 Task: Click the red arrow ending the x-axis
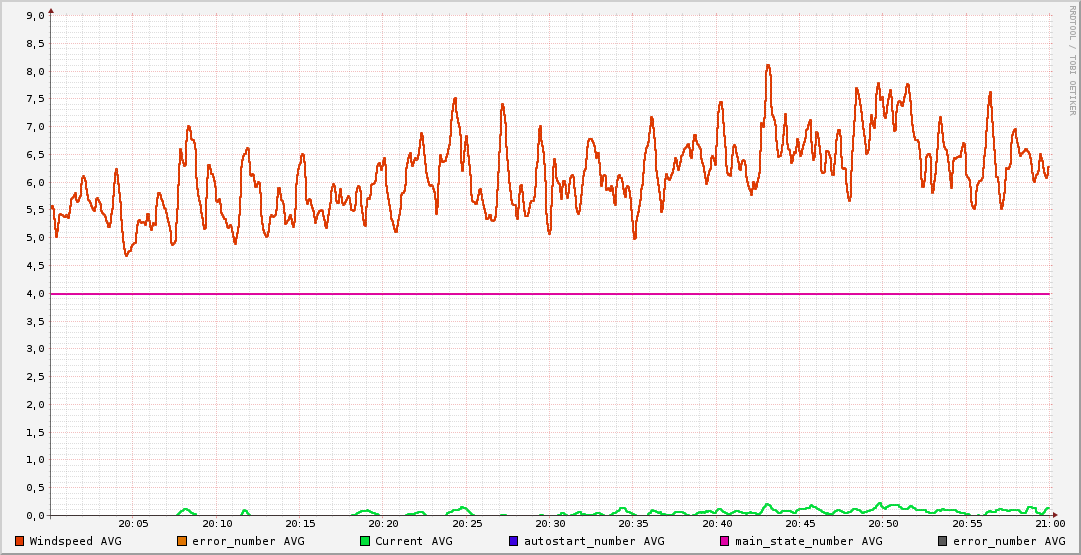click(1055, 515)
